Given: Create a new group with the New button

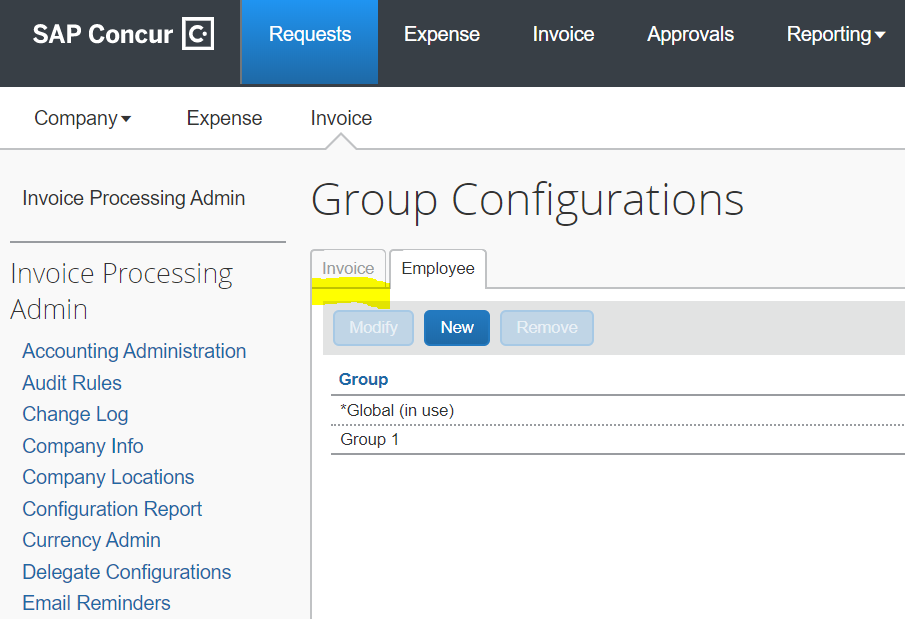Looking at the screenshot, I should pyautogui.click(x=457, y=328).
